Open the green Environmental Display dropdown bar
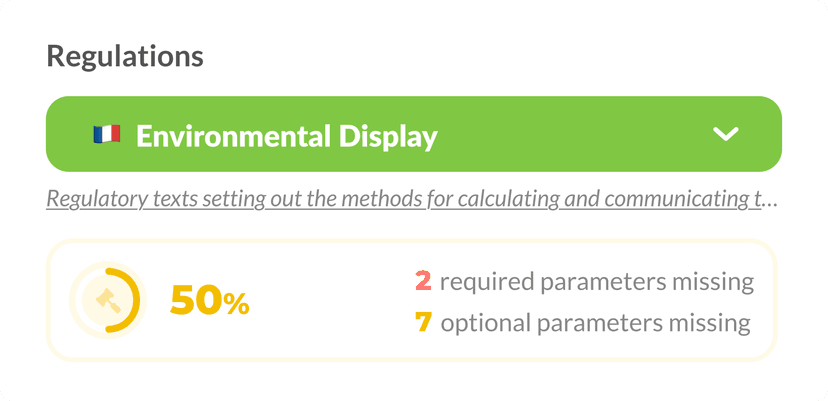Screen dimensions: 828x401 pos(413,134)
